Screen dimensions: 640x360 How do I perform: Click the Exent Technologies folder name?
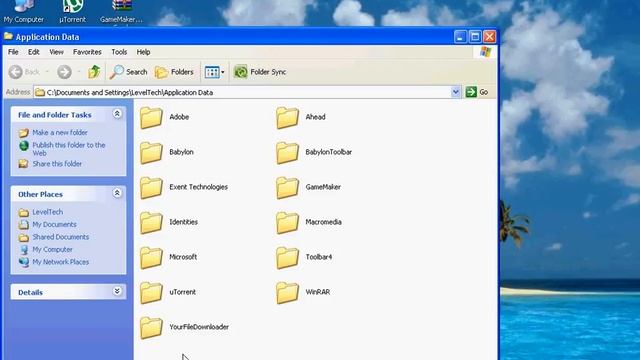point(198,187)
